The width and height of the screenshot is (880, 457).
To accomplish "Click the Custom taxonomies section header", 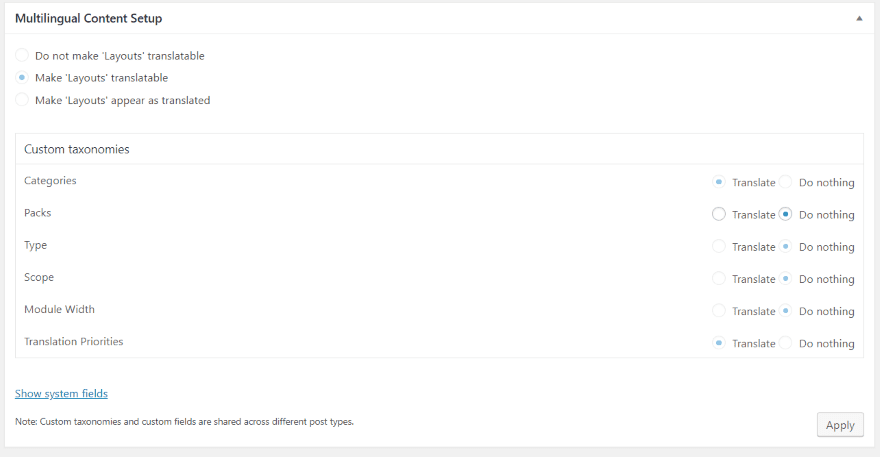I will [x=76, y=149].
